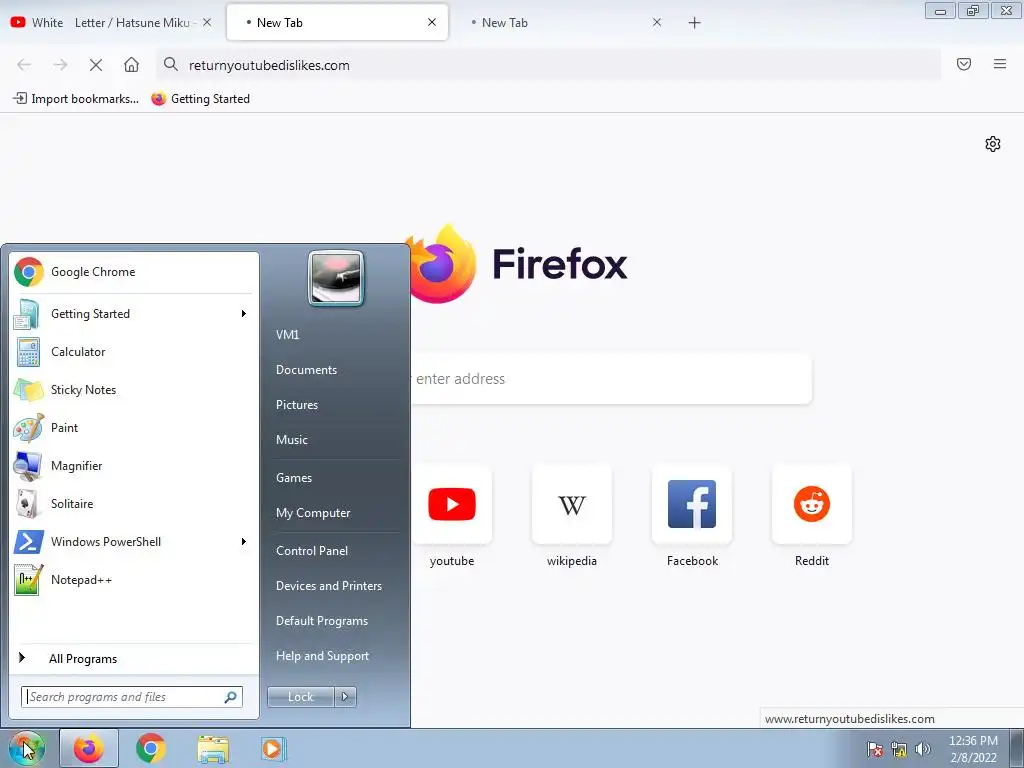Open Getting Started bookmark
The image size is (1024, 768).
click(x=200, y=99)
